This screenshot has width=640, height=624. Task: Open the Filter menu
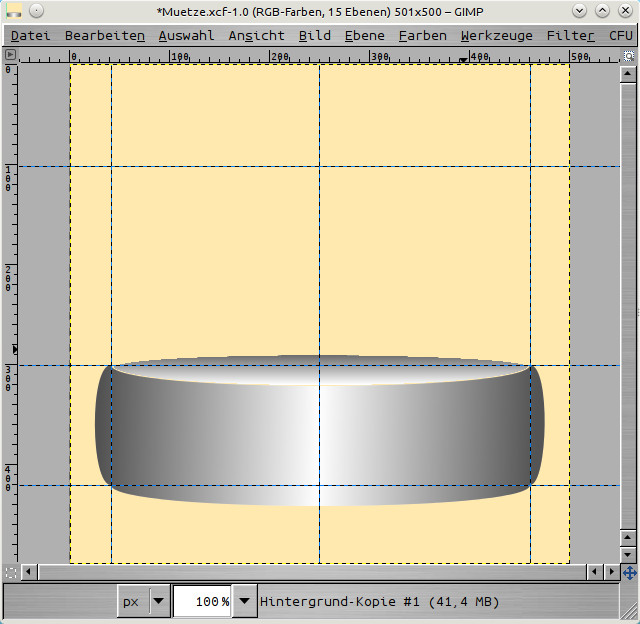pyautogui.click(x=570, y=36)
